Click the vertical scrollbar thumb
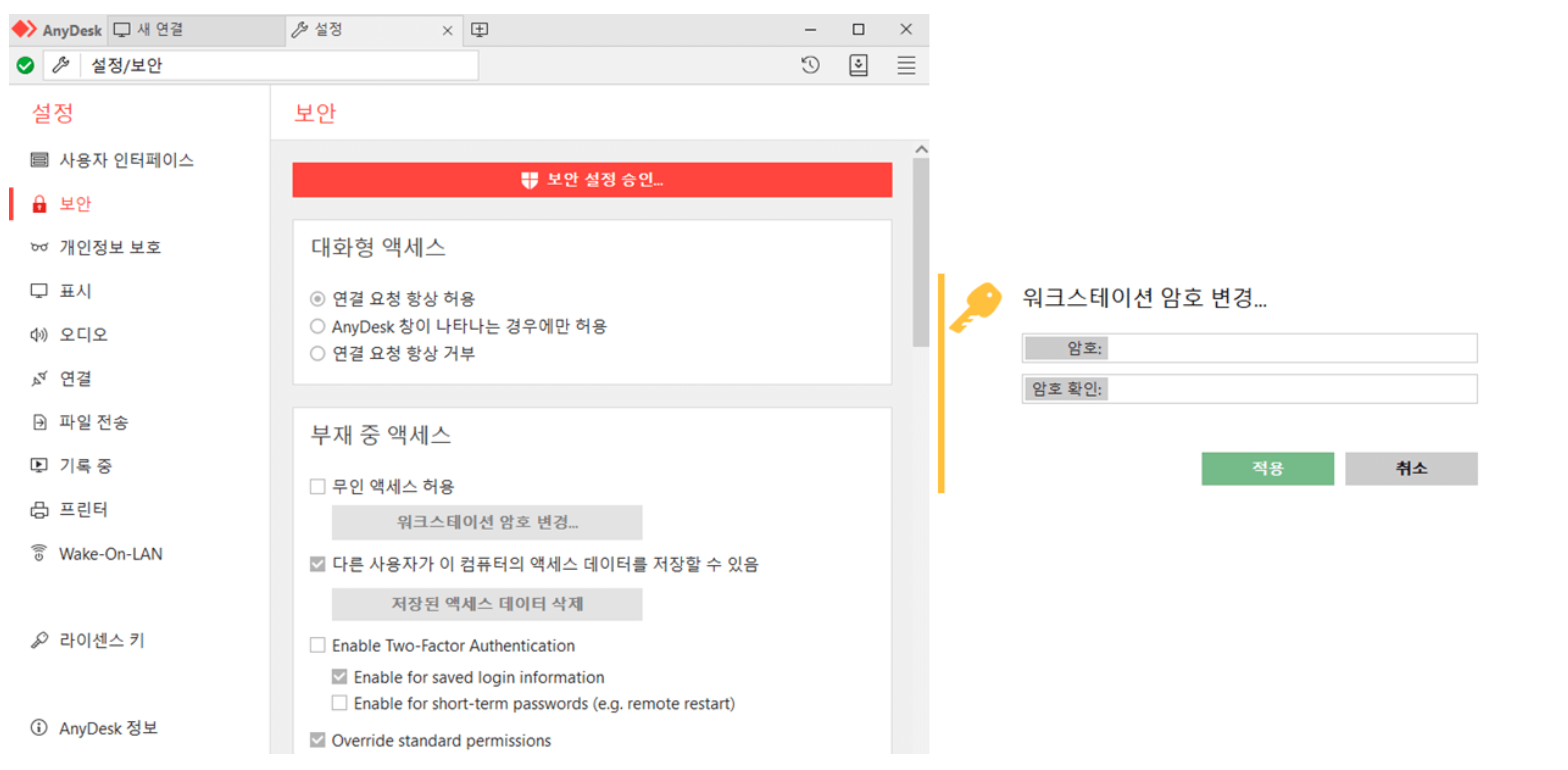Image resolution: width=1568 pixels, height=770 pixels. (x=921, y=252)
